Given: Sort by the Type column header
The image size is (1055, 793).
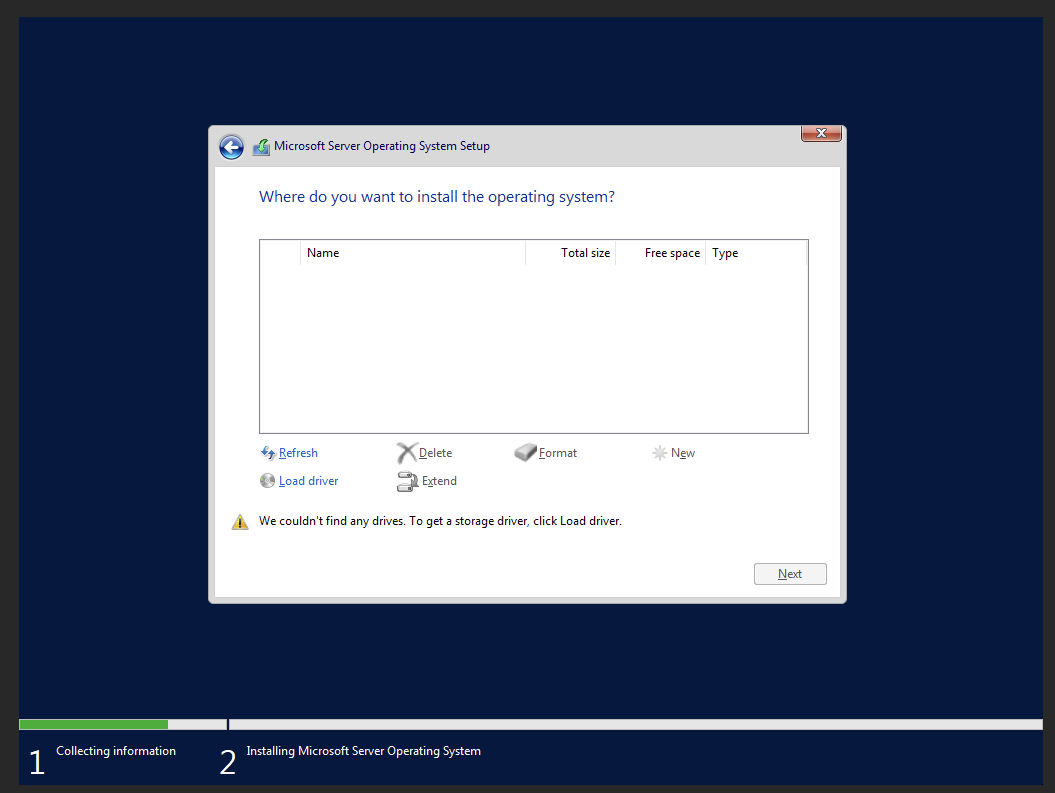Looking at the screenshot, I should point(756,253).
